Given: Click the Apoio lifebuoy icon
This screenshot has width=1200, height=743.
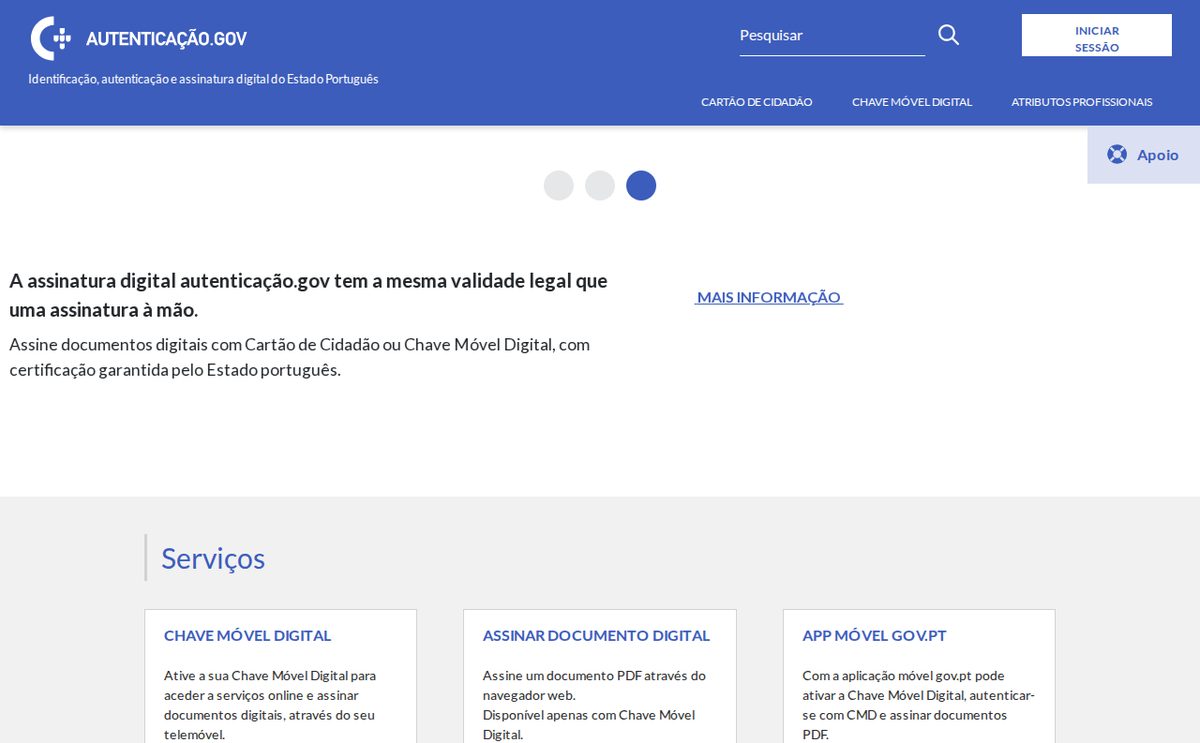Looking at the screenshot, I should (1117, 155).
